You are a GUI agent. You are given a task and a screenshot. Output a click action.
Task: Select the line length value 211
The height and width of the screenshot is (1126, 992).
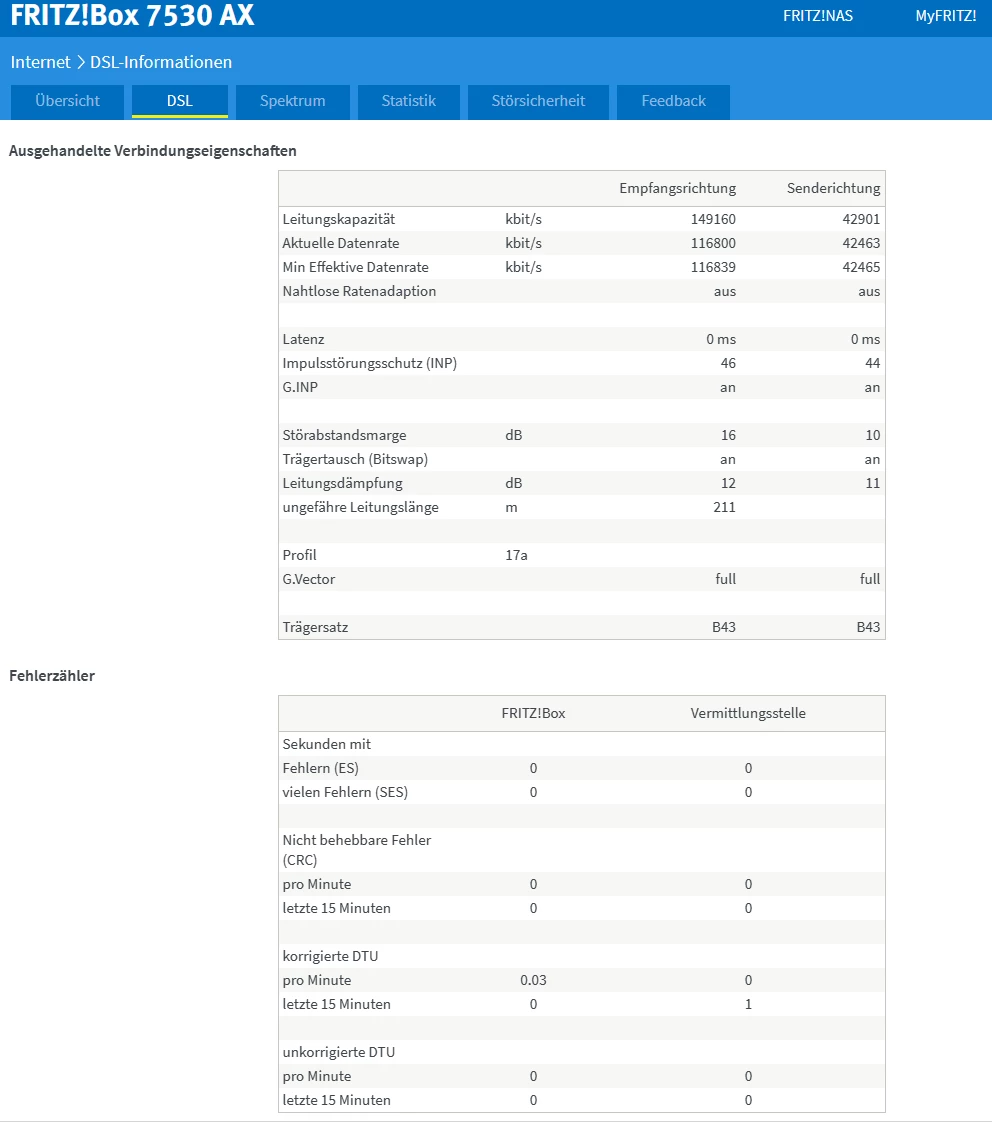pos(724,507)
